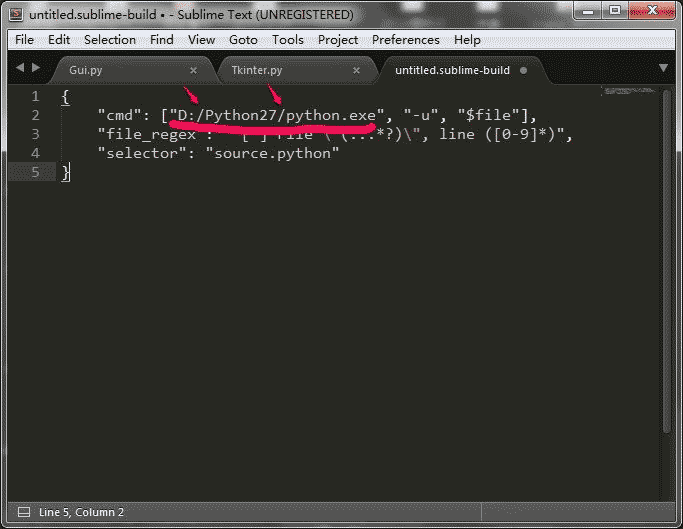Close the Tkinter.py tab
Image resolution: width=683 pixels, height=529 pixels.
pos(356,70)
